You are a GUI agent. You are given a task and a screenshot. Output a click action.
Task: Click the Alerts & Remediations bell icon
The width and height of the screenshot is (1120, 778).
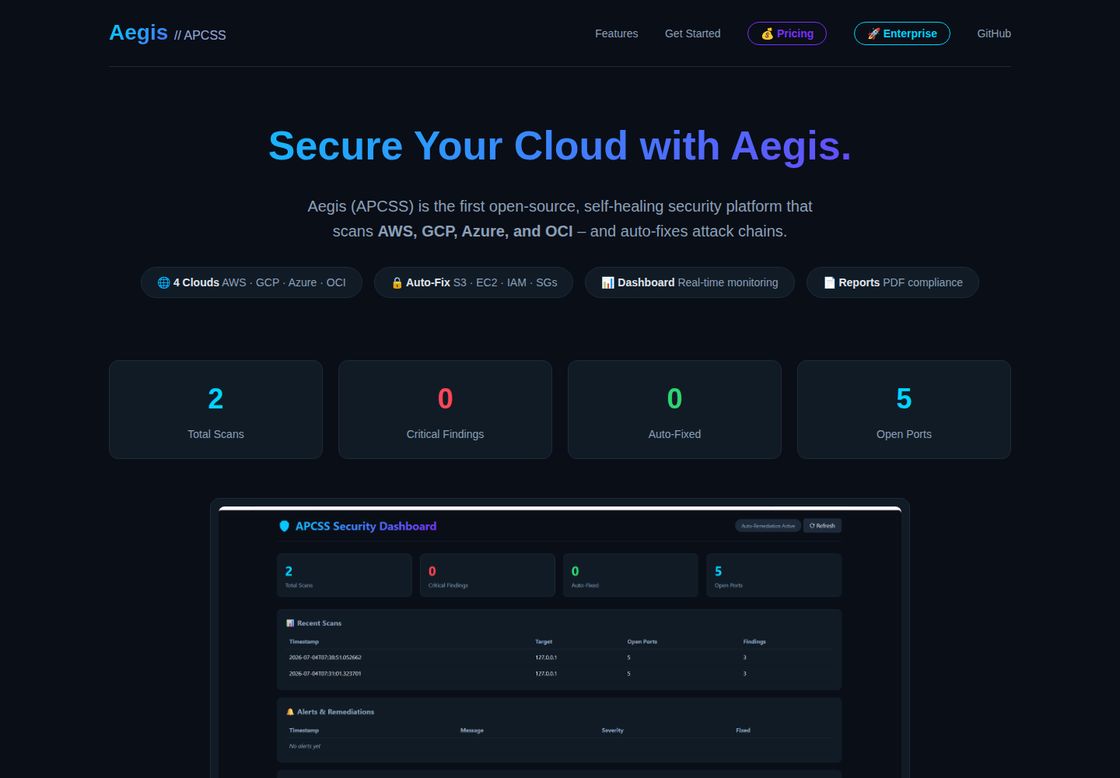[x=290, y=712]
